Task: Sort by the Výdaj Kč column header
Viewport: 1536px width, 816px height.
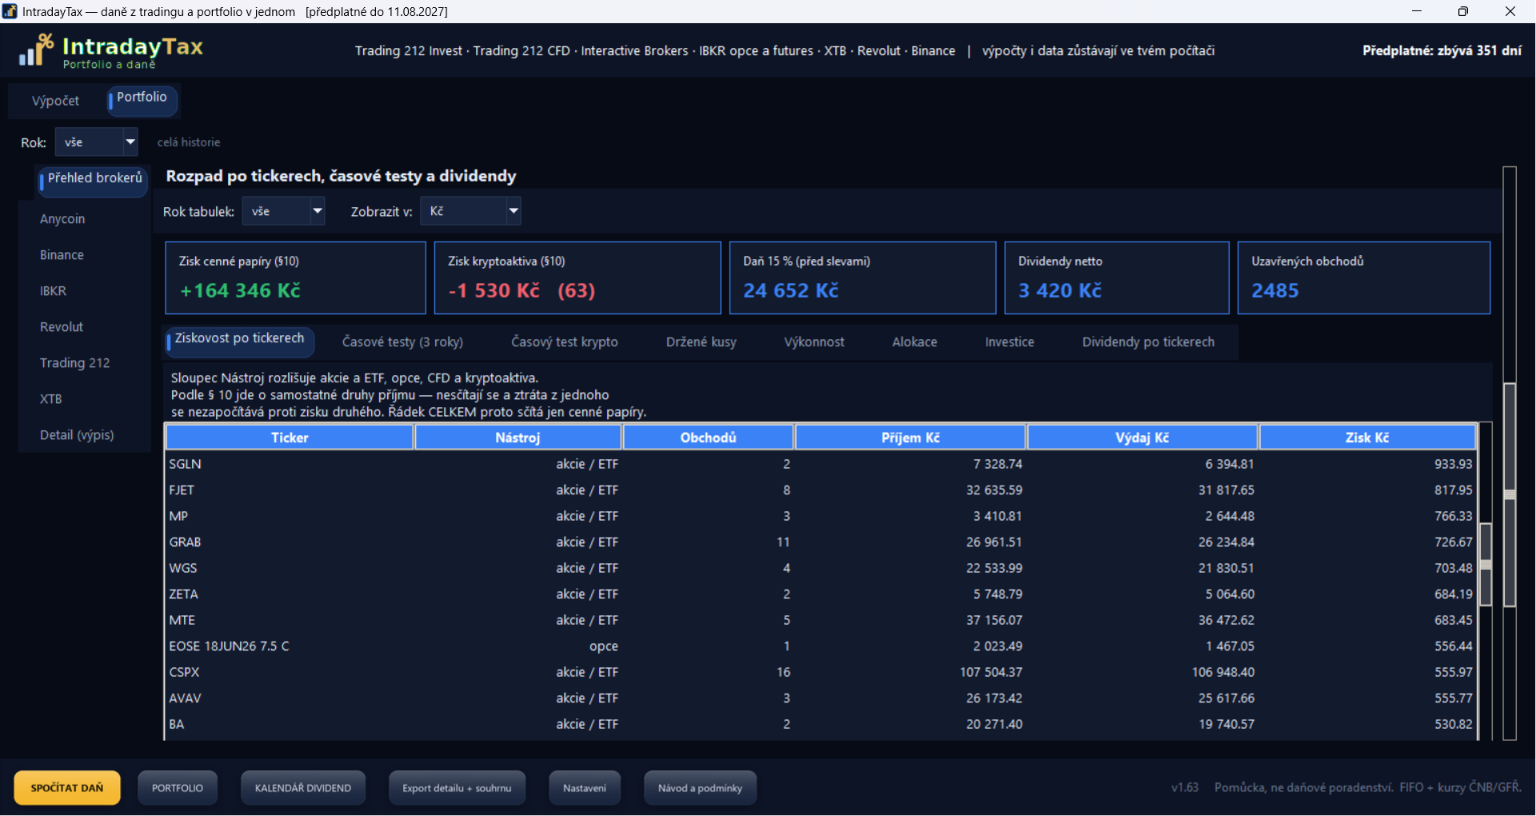Action: 1142,438
